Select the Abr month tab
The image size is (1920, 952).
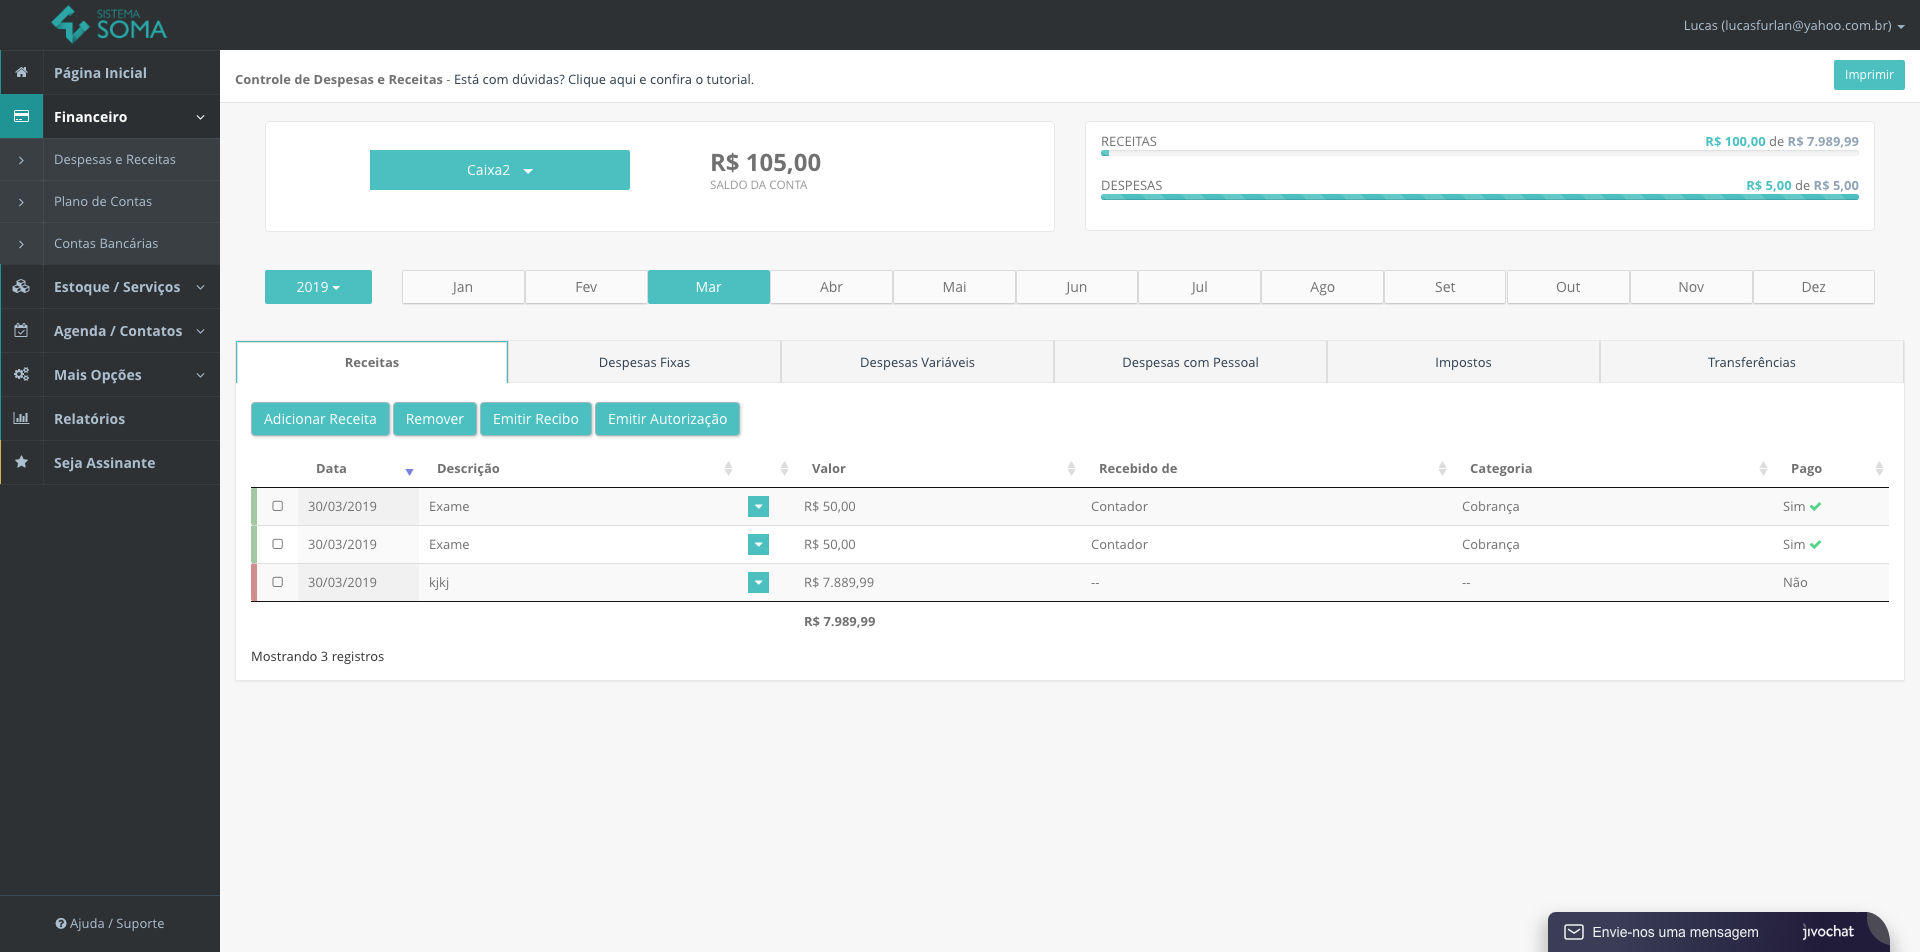pos(831,287)
